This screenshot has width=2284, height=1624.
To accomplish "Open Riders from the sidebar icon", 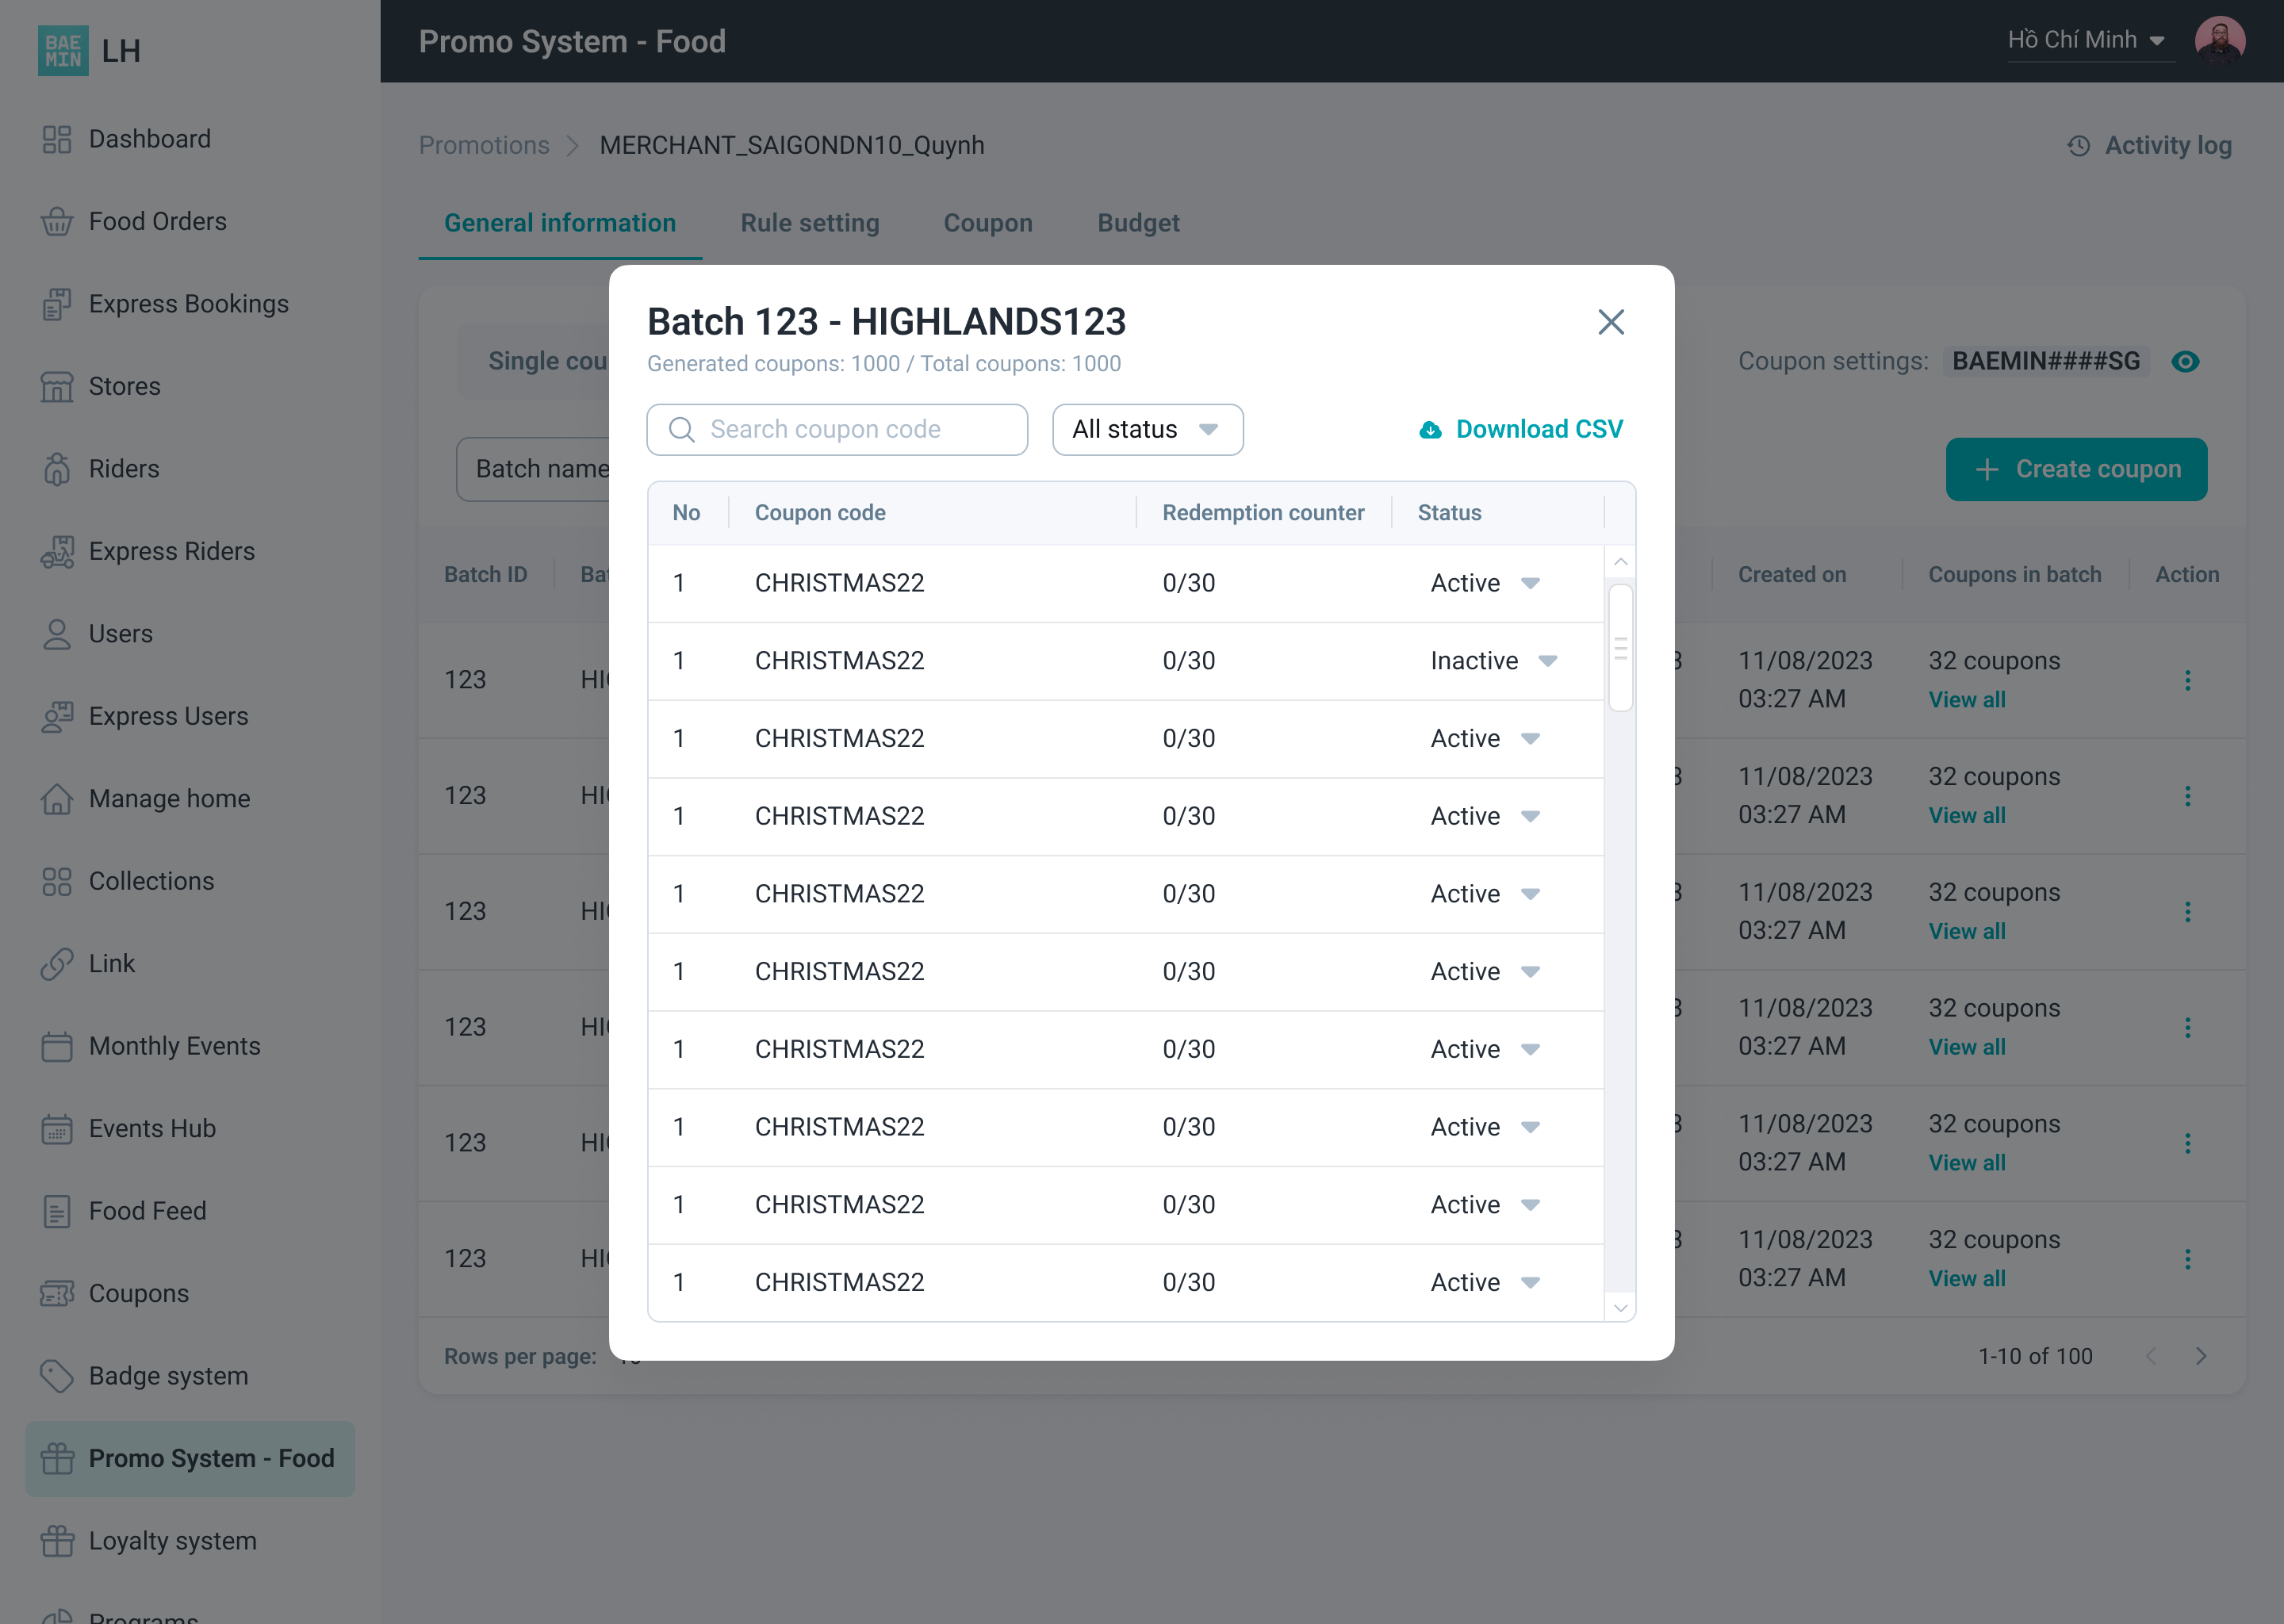I will pyautogui.click(x=57, y=469).
